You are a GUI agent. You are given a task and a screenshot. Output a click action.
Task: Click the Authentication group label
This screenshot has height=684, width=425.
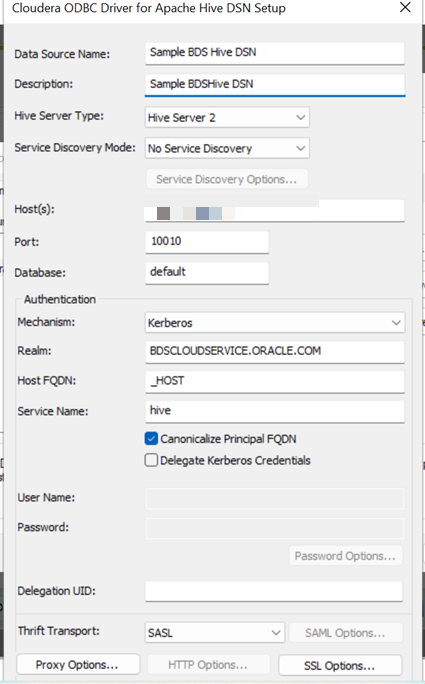coord(60,300)
